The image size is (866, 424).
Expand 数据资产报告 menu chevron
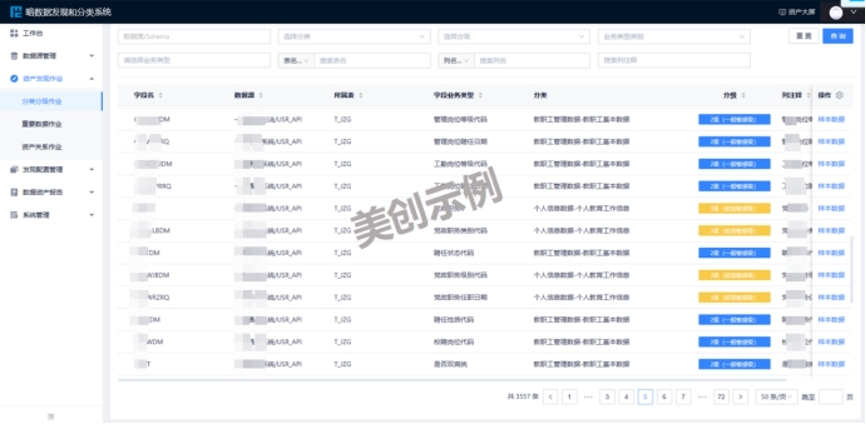(x=92, y=192)
